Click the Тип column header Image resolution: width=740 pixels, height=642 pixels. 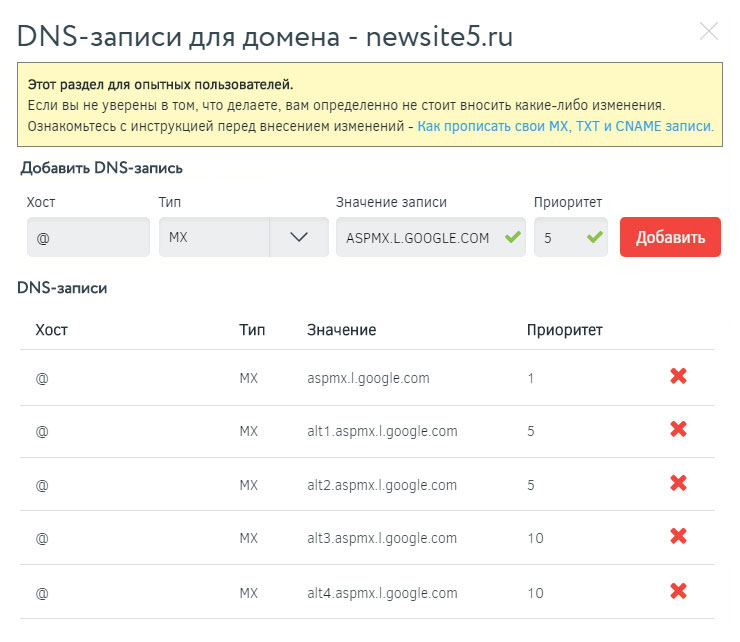(x=251, y=330)
